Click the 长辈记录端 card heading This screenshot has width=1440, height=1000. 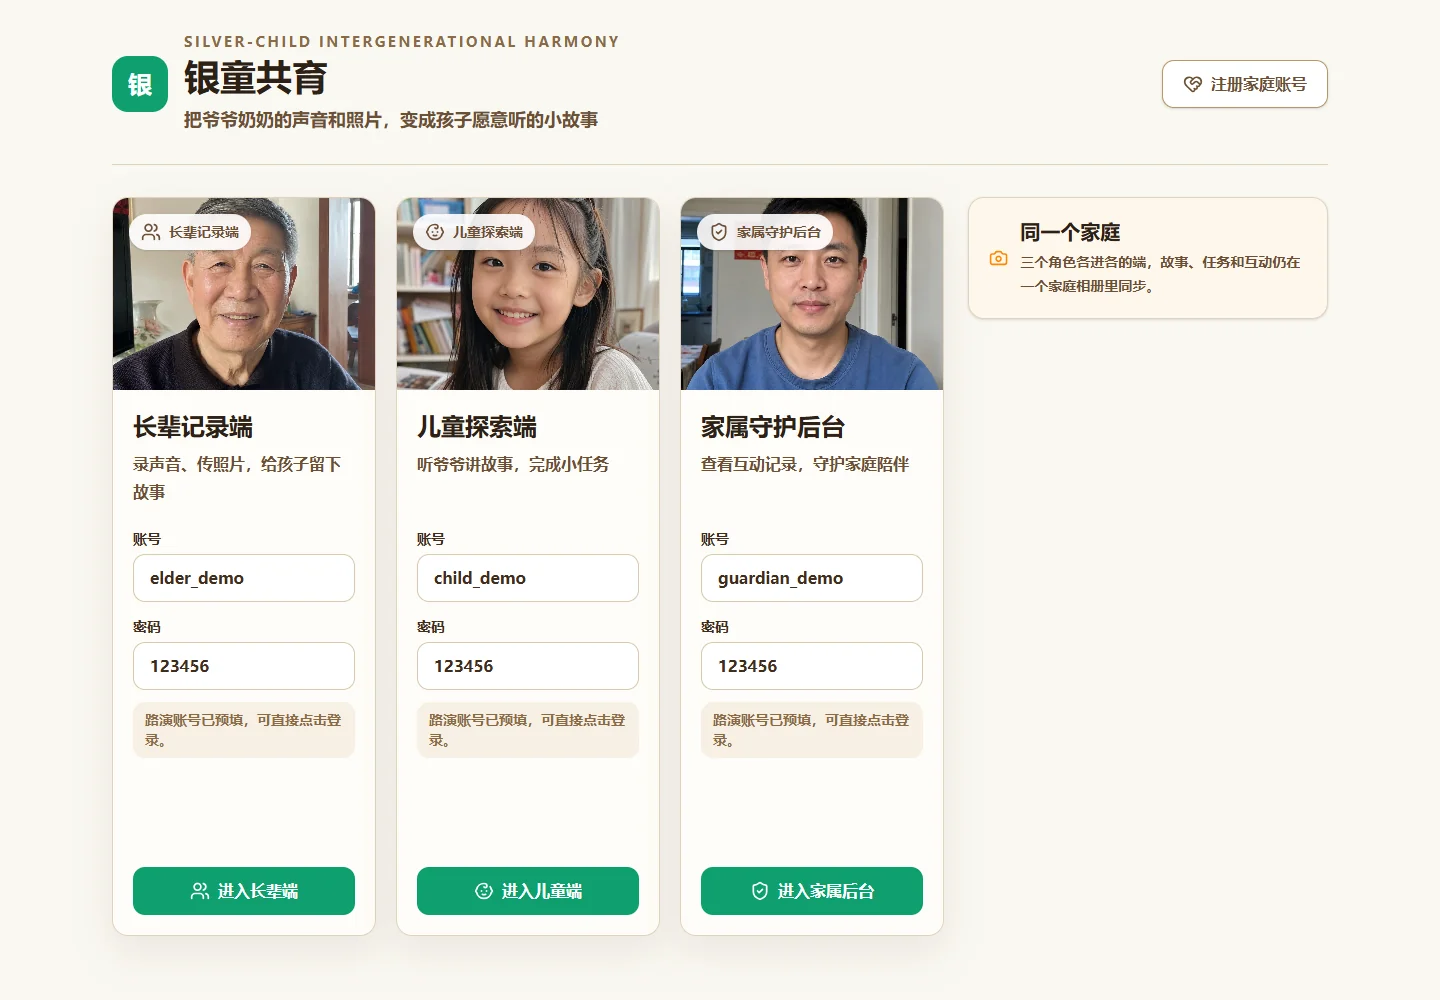pos(193,427)
